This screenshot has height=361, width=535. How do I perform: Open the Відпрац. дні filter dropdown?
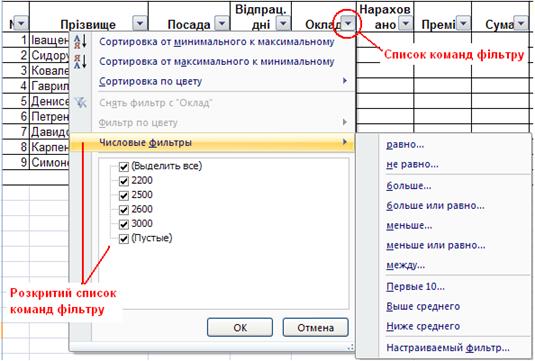click(283, 24)
